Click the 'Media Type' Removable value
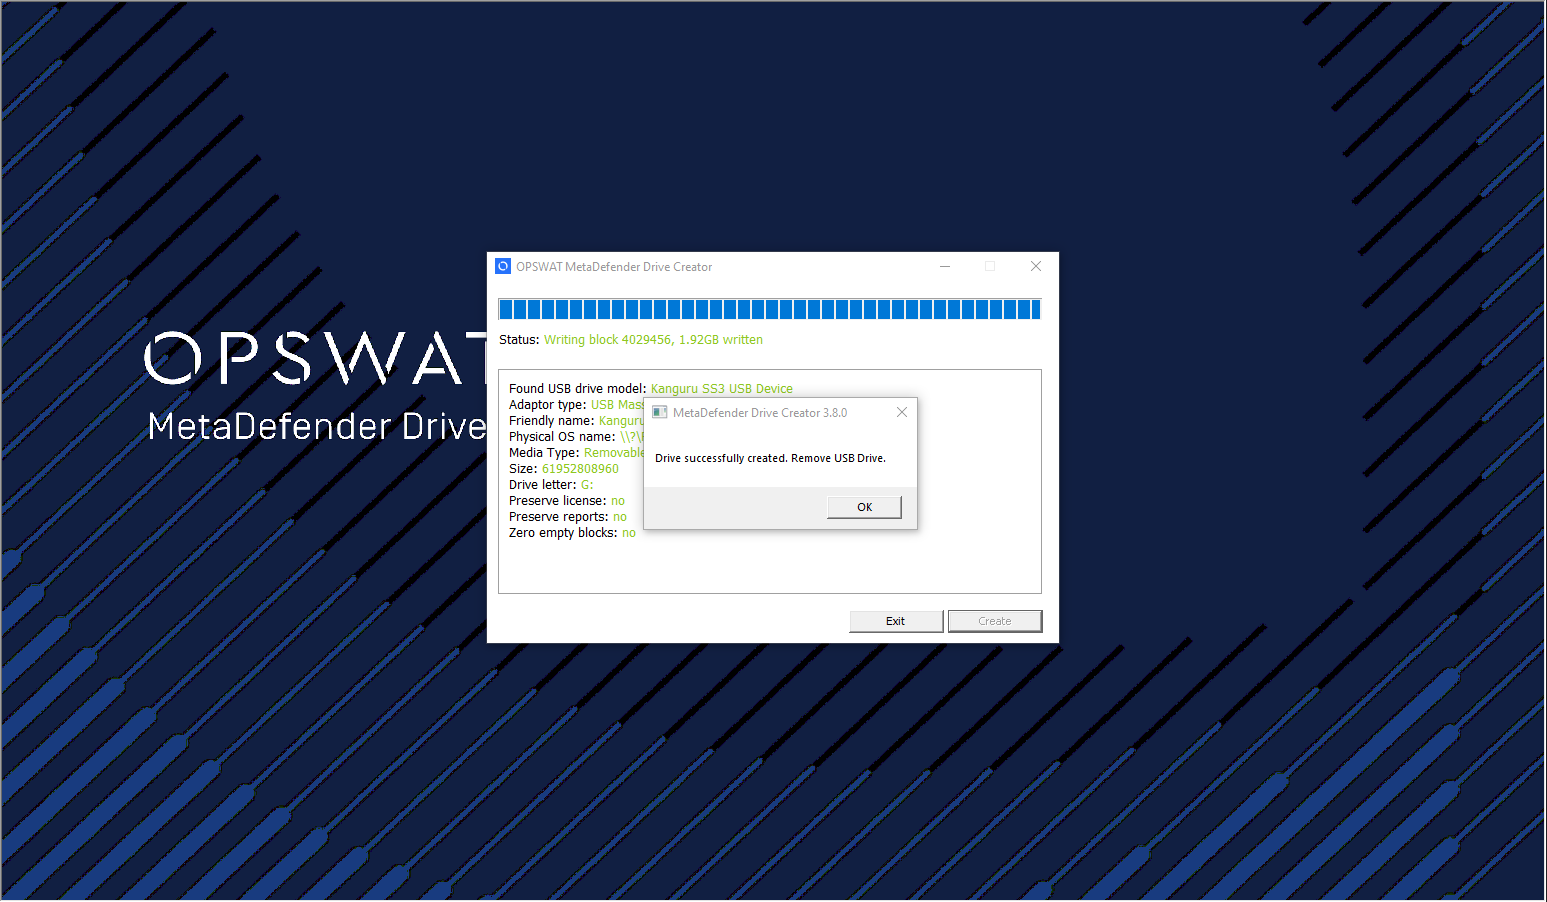 [x=614, y=453]
